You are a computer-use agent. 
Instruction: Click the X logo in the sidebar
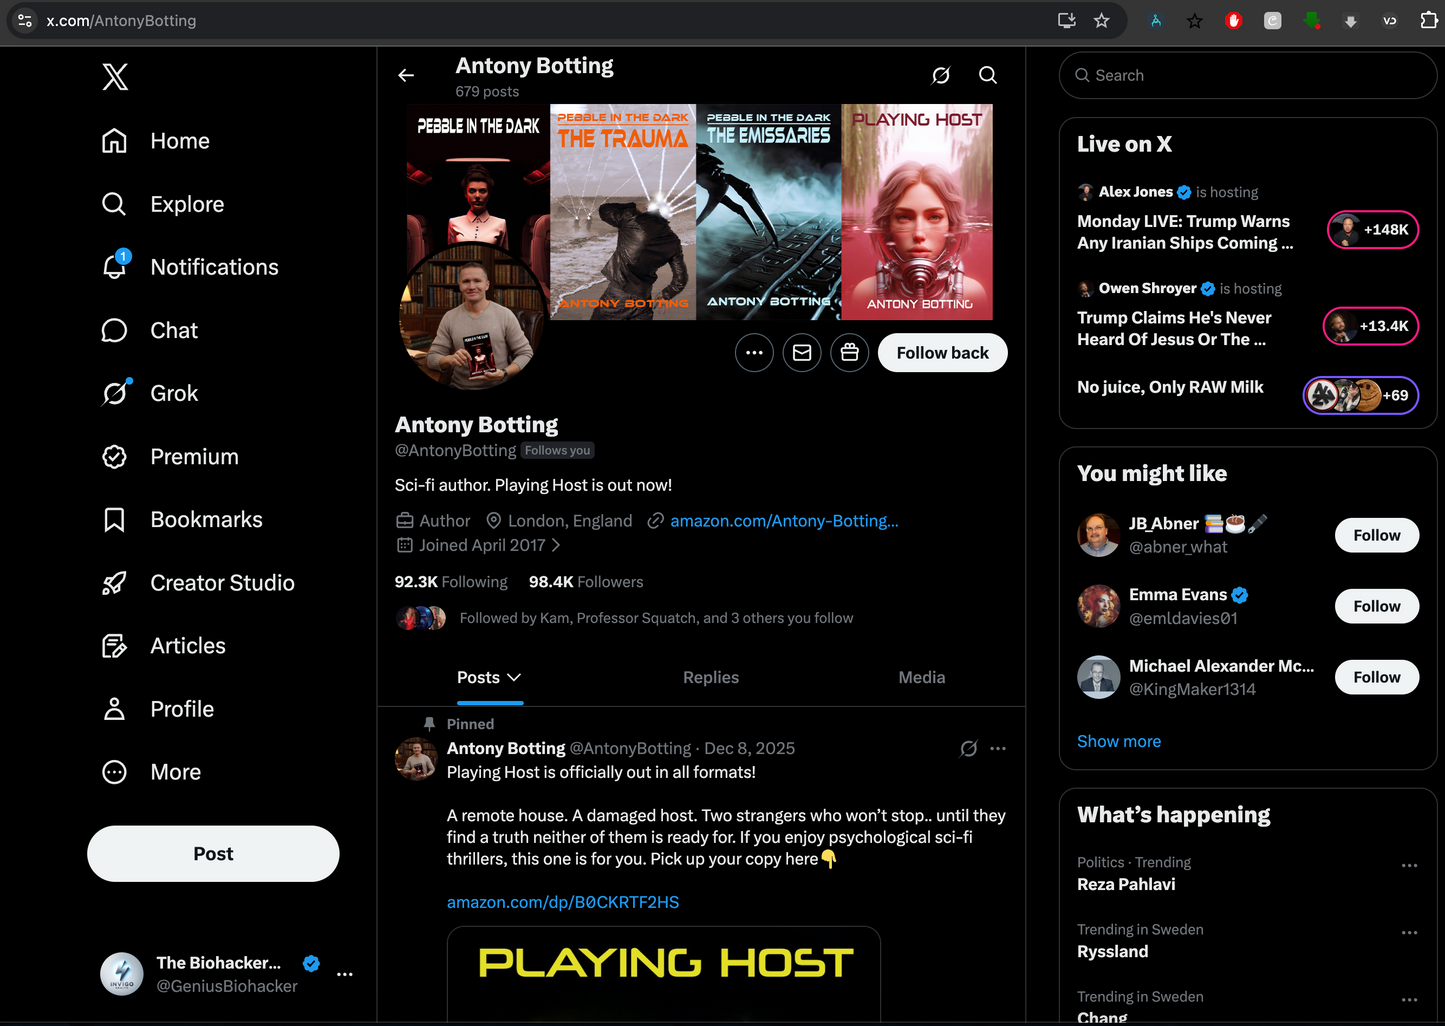(115, 77)
